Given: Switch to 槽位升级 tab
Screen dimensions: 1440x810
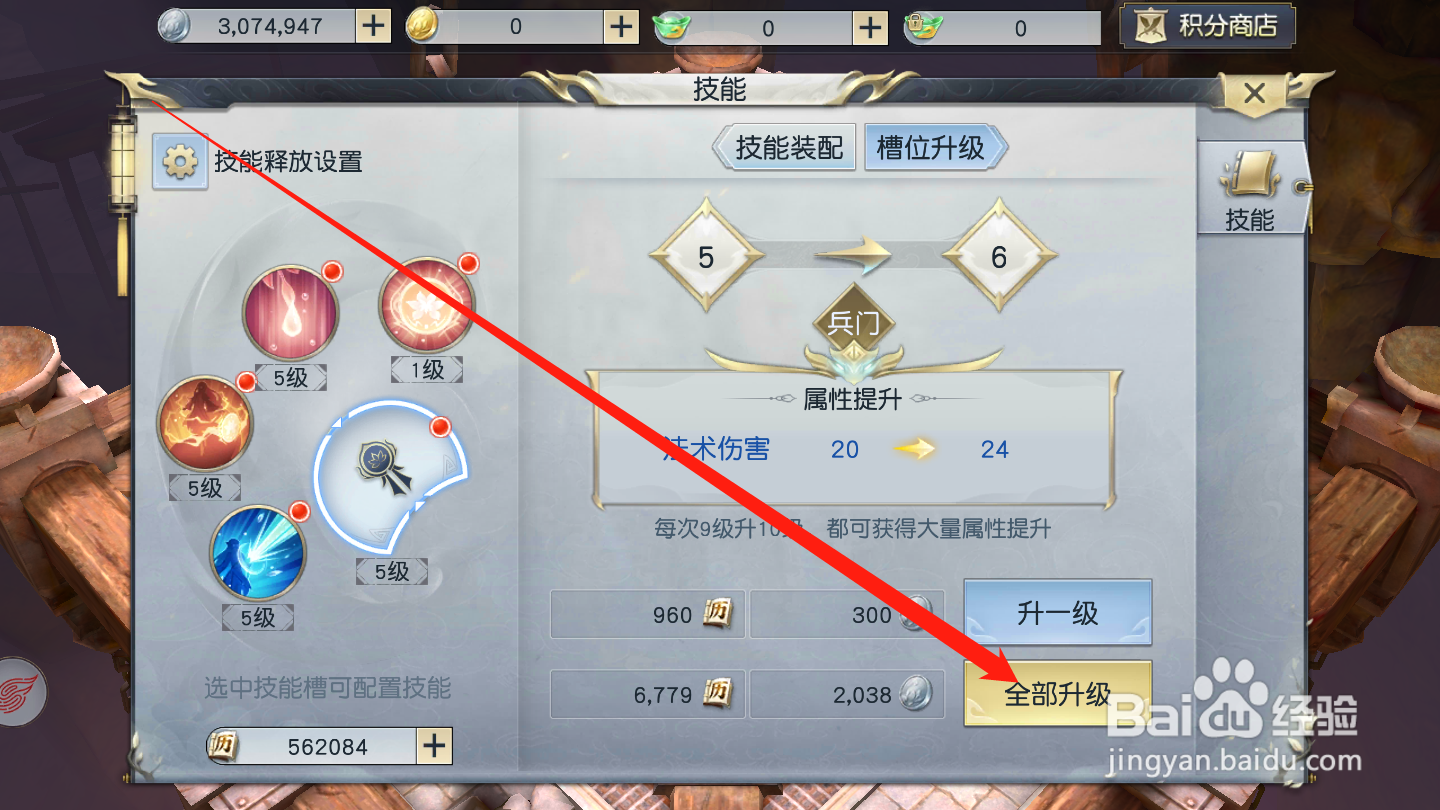Looking at the screenshot, I should click(x=935, y=148).
